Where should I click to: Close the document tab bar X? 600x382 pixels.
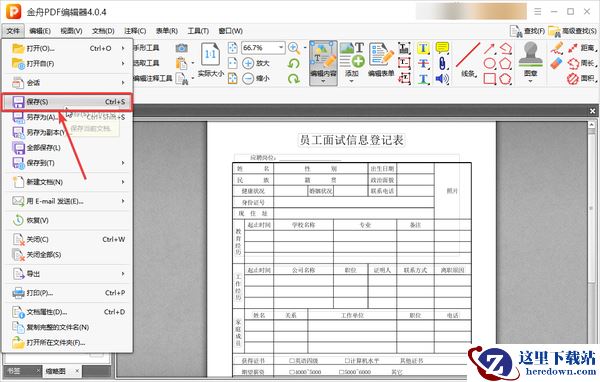click(x=592, y=111)
